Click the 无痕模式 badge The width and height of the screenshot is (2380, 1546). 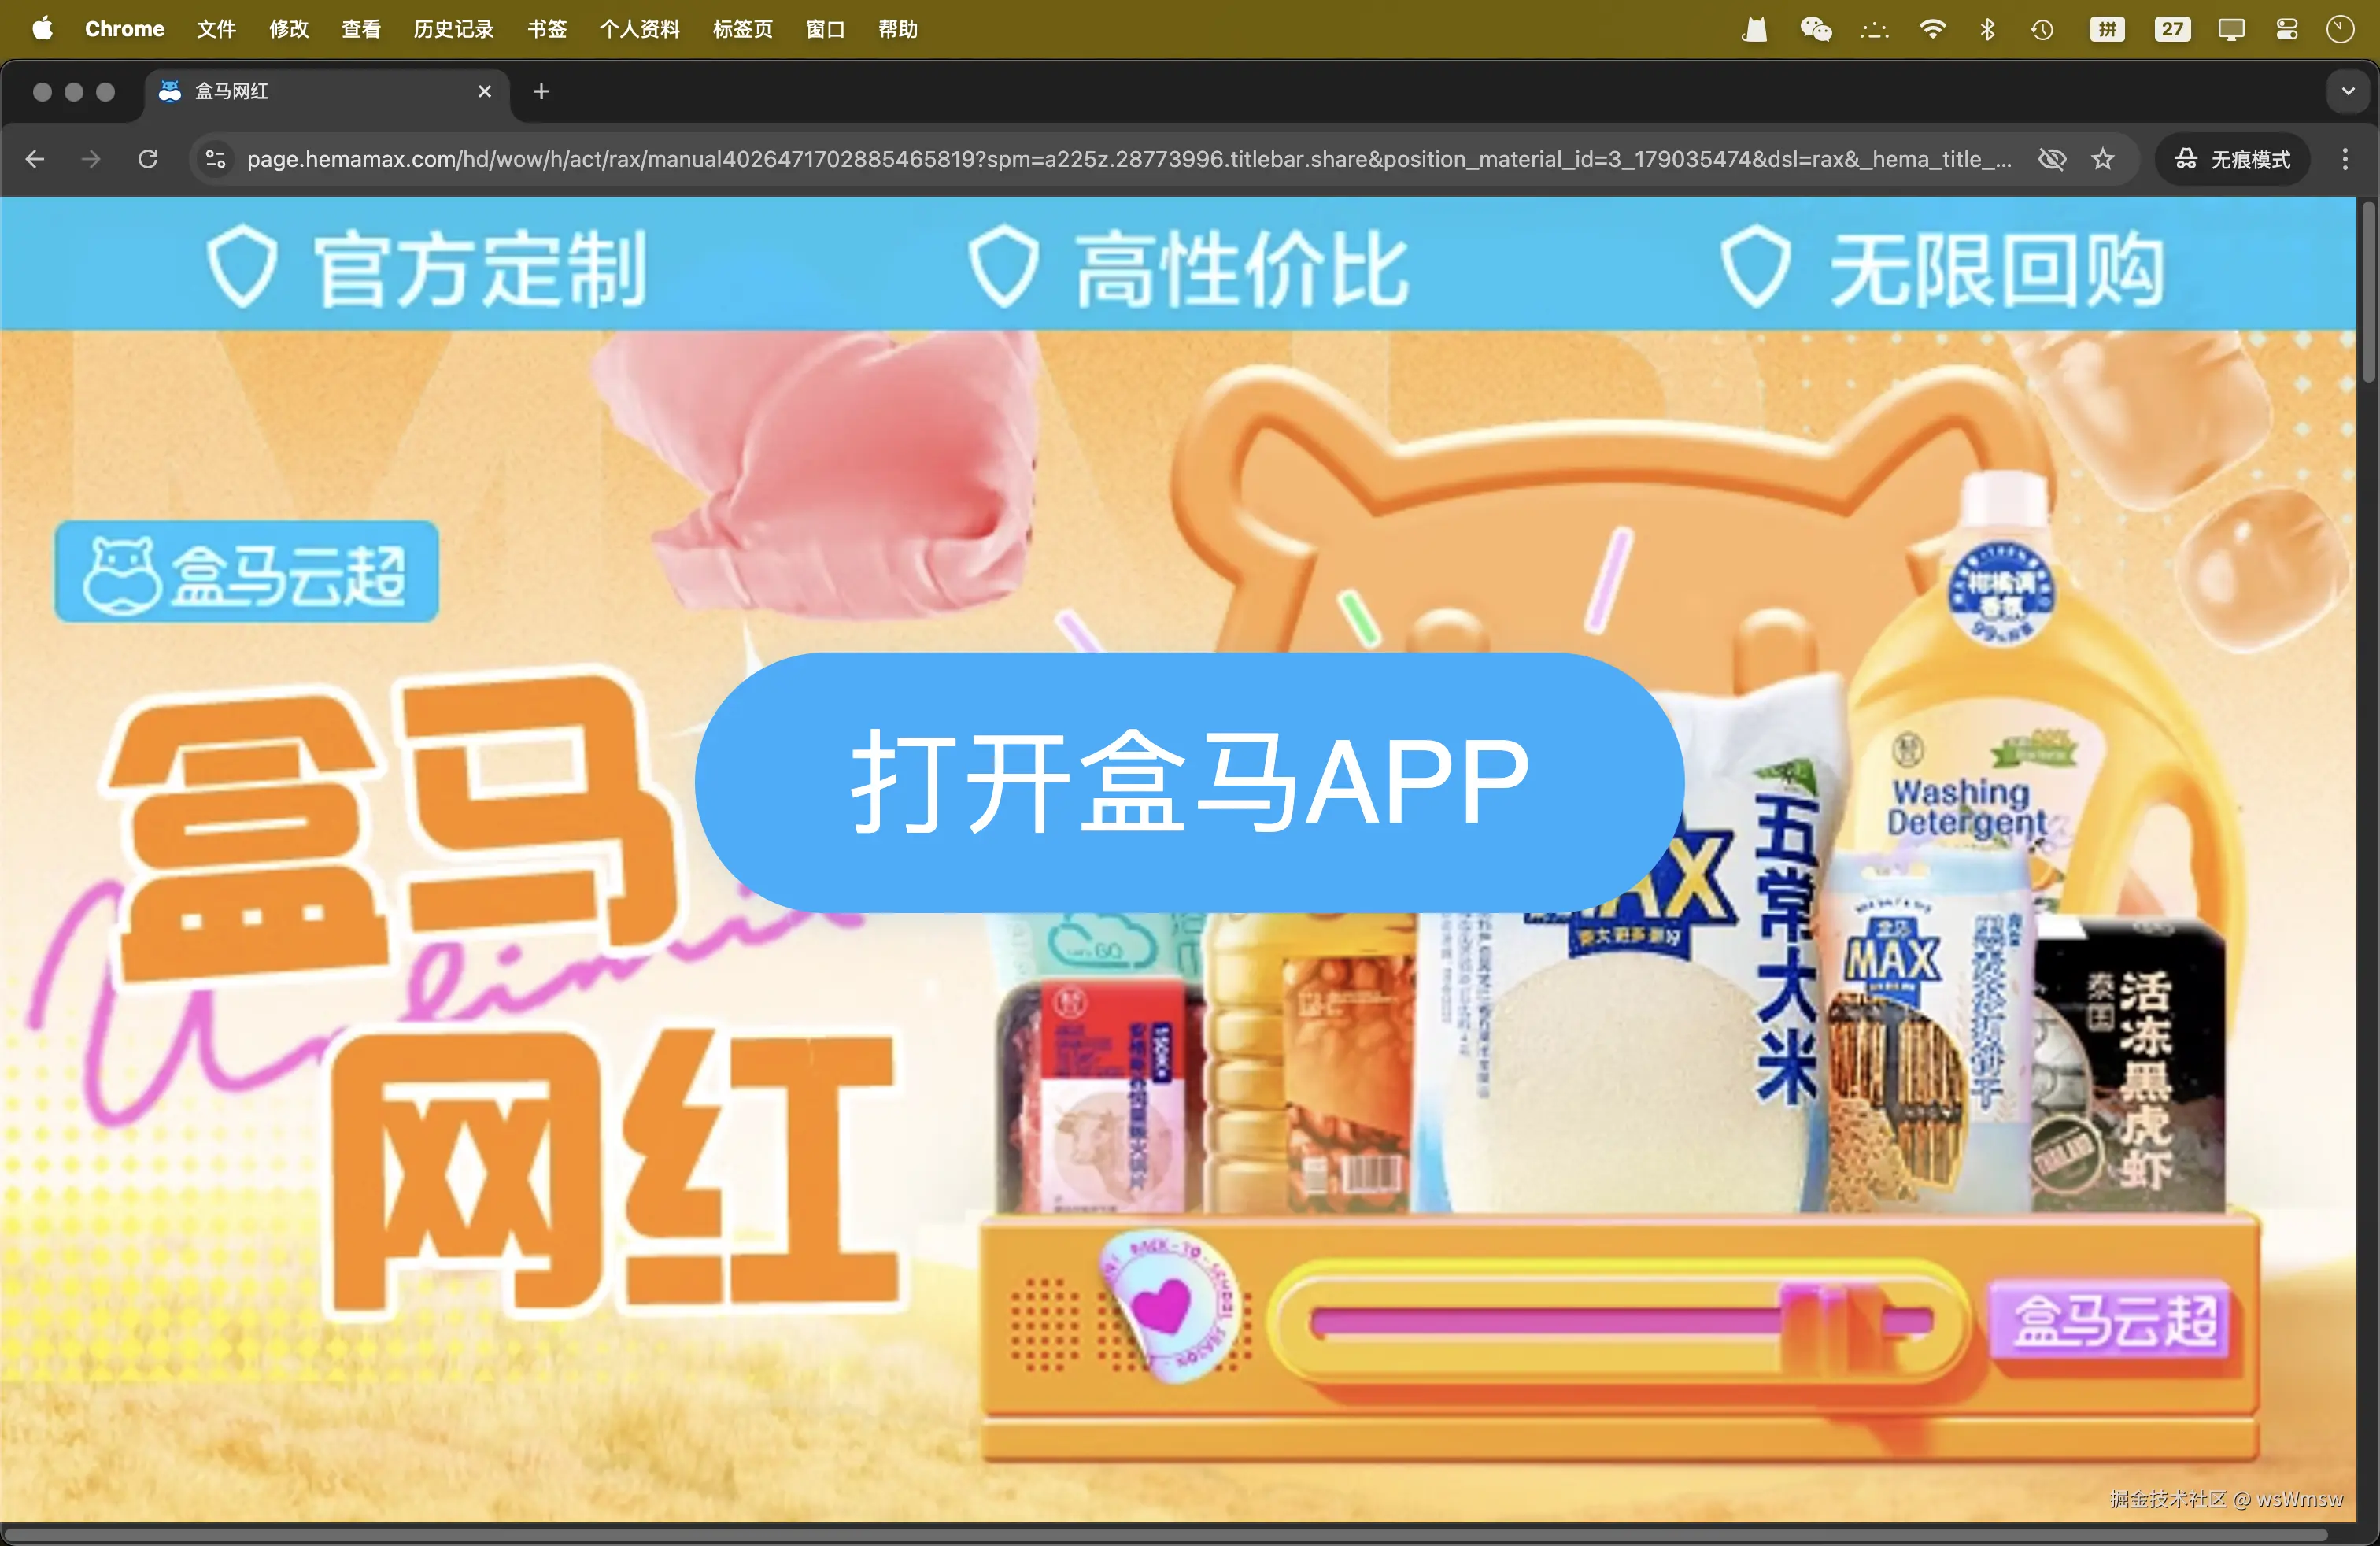pos(2232,159)
